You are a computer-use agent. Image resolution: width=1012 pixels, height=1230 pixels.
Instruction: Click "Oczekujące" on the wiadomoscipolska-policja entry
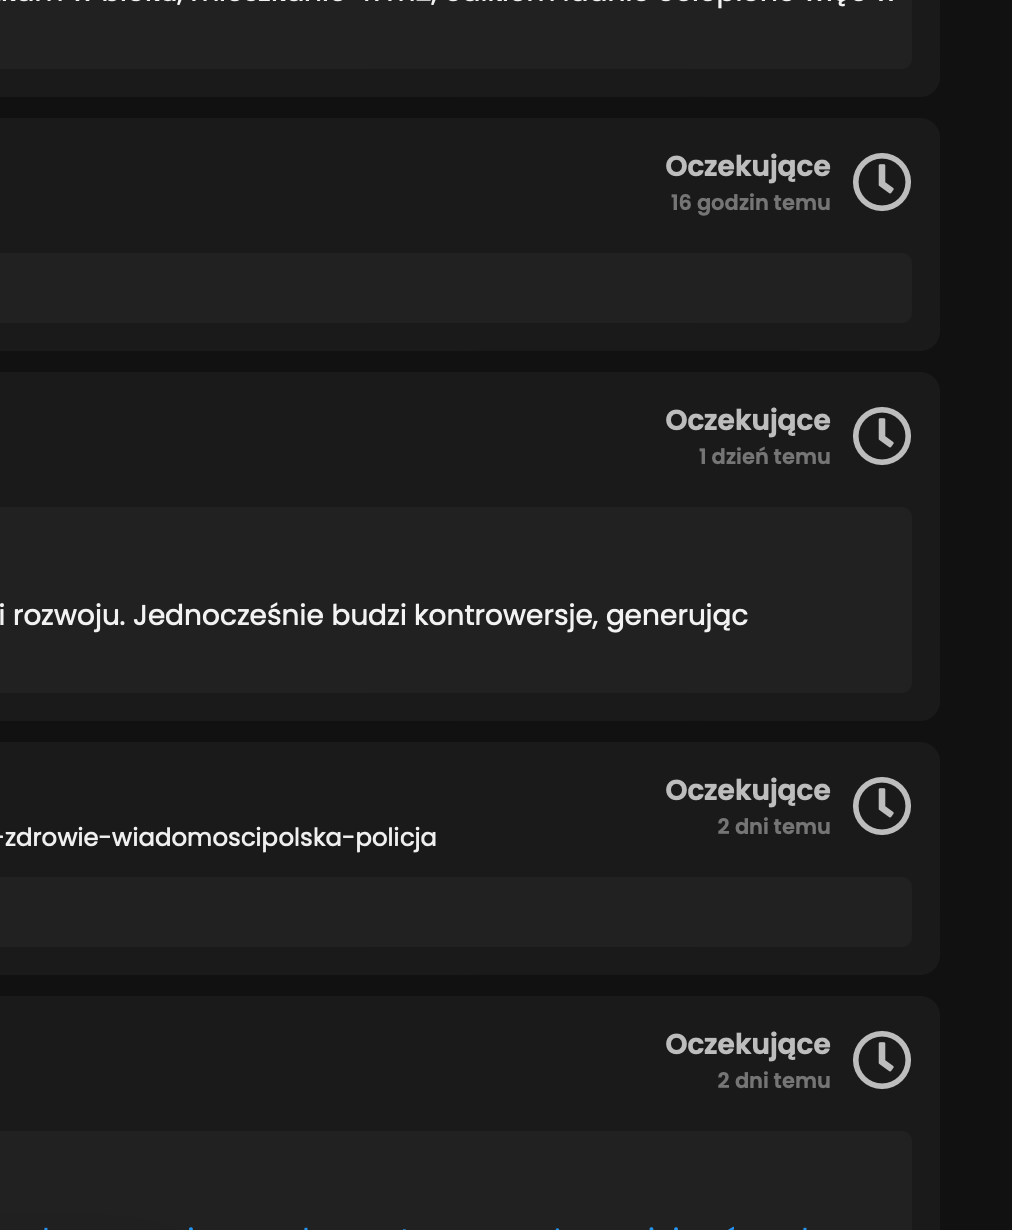point(747,791)
